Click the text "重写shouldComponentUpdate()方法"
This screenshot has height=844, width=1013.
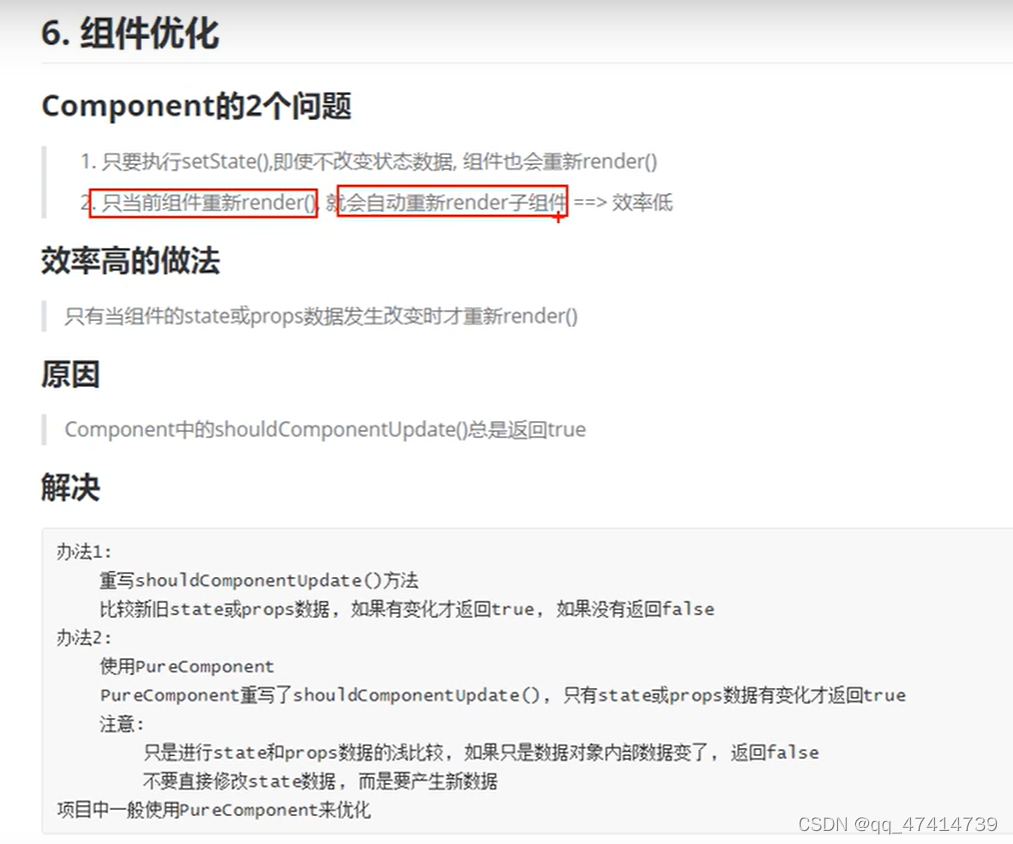click(260, 580)
